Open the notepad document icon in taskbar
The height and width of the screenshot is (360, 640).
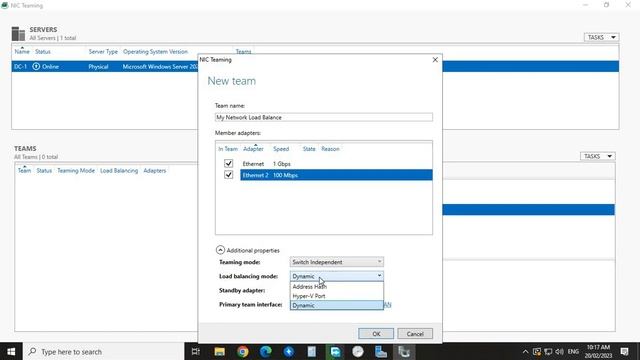(x=312, y=351)
